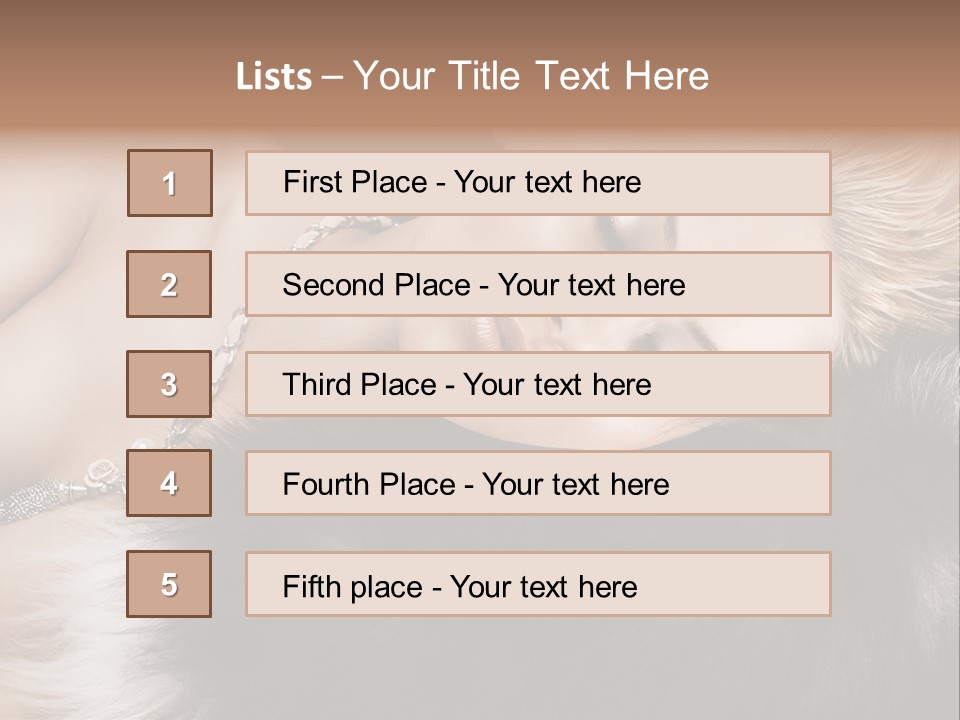Viewport: 960px width, 720px height.
Task: Select the Second Place text box
Action: 538,284
